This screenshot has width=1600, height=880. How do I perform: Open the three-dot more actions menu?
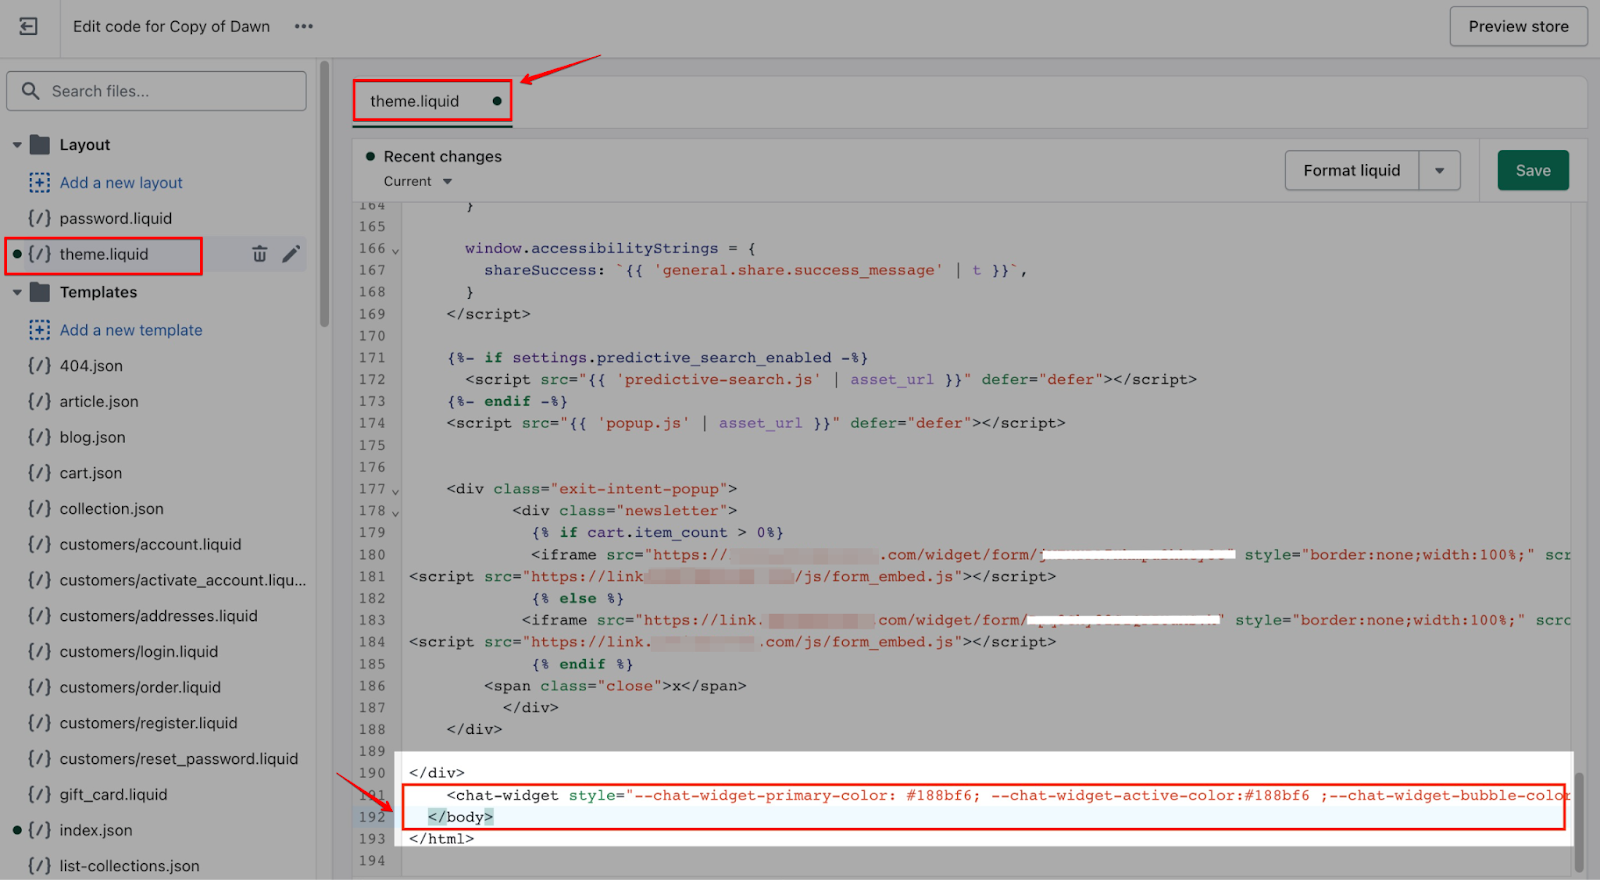point(304,27)
